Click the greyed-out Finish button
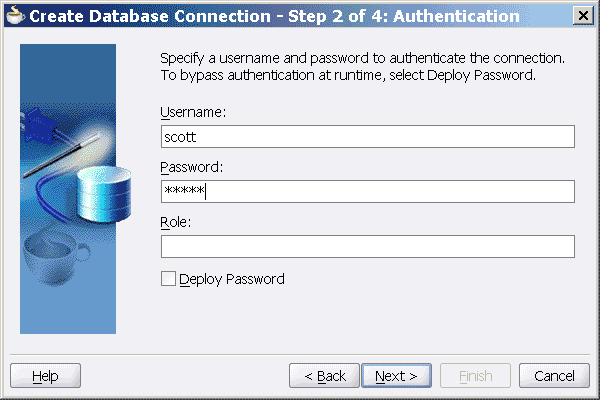Image resolution: width=600 pixels, height=400 pixels. (x=475, y=376)
